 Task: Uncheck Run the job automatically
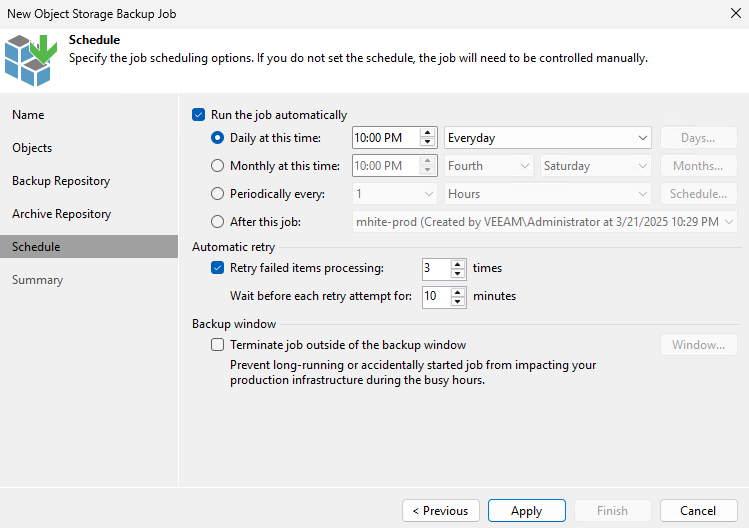198,115
